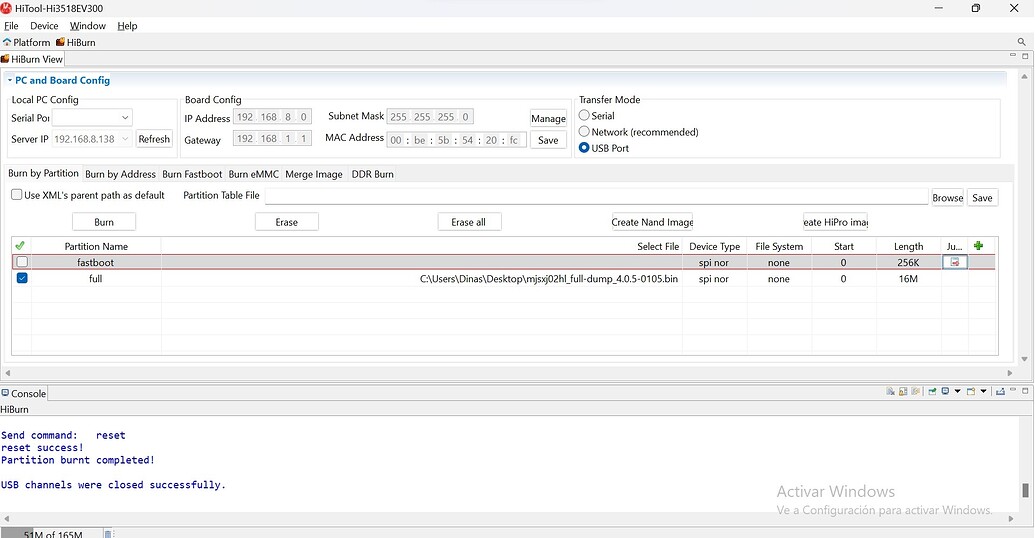
Task: Click the heap memory status 51M of 165M
Action: 53,533
